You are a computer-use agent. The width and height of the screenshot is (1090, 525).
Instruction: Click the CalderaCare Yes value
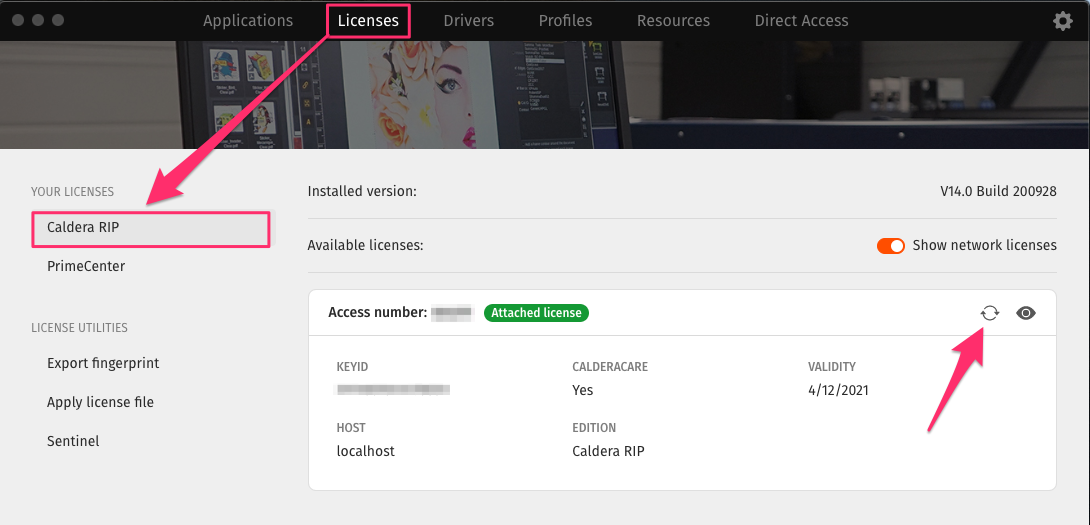pos(583,390)
